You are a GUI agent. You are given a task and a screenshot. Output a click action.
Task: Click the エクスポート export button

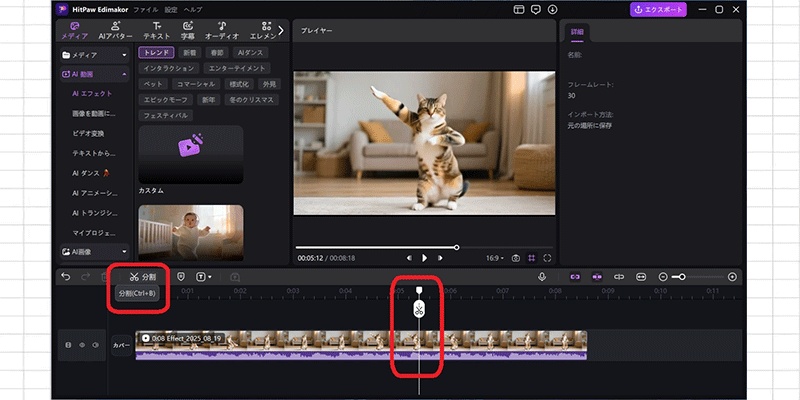658,10
